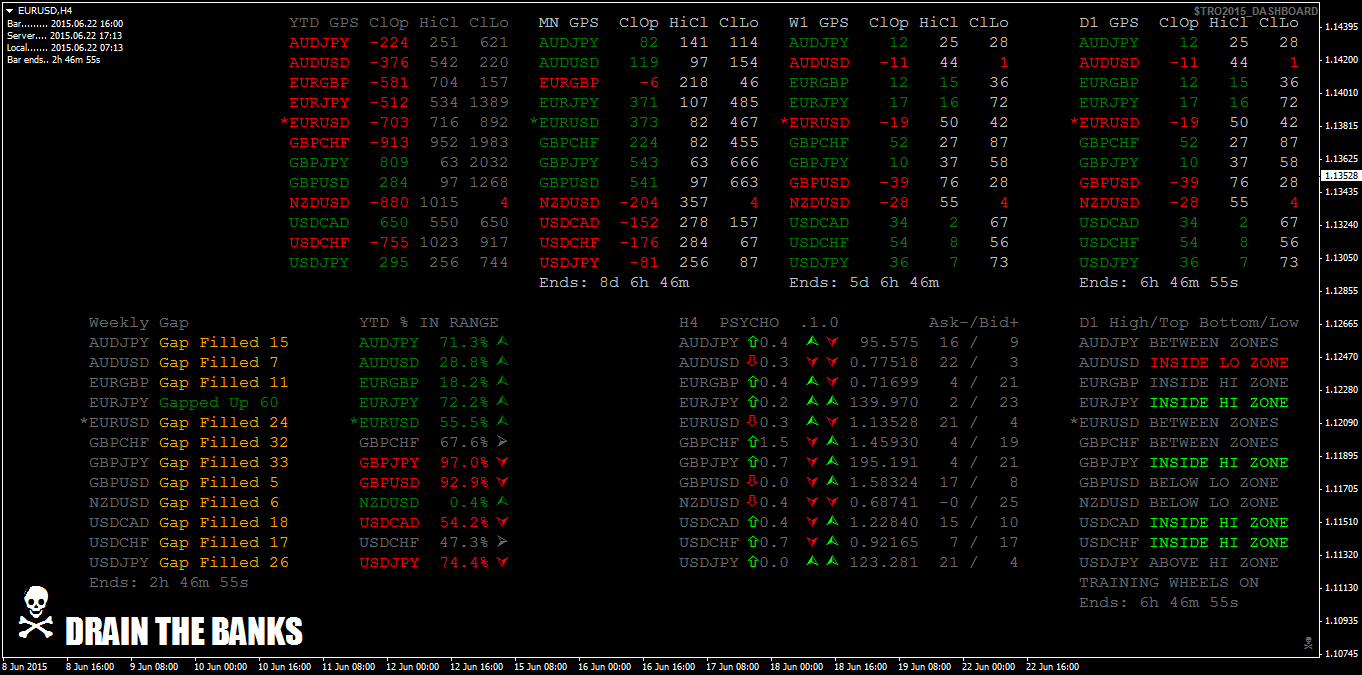The width and height of the screenshot is (1362, 675).
Task: Click the EURUSD,H4 chart title
Action: (x=44, y=10)
